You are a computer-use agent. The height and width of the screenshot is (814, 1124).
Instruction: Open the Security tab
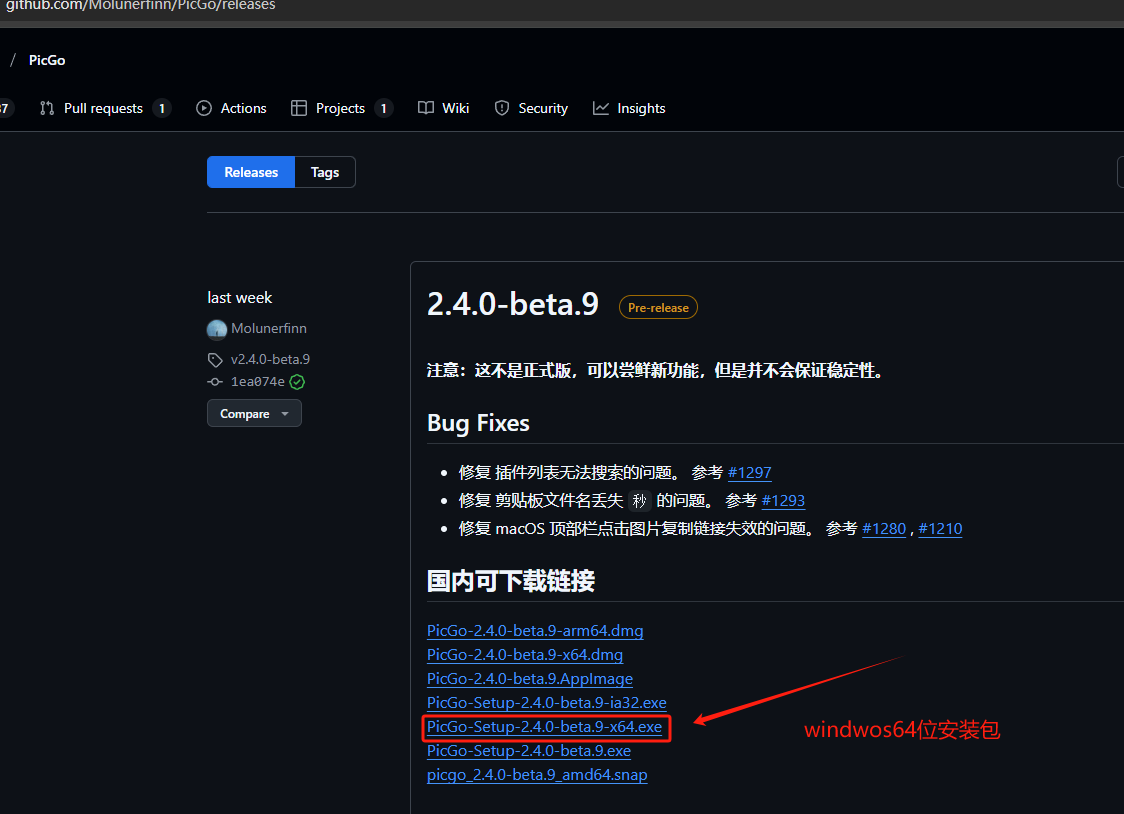coord(531,108)
